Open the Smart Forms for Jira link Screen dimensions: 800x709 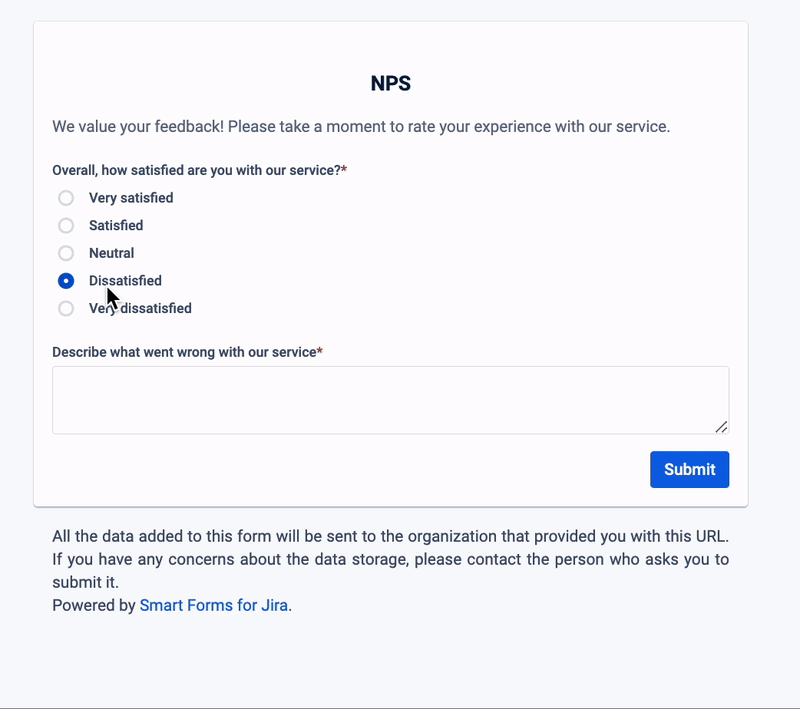click(214, 605)
